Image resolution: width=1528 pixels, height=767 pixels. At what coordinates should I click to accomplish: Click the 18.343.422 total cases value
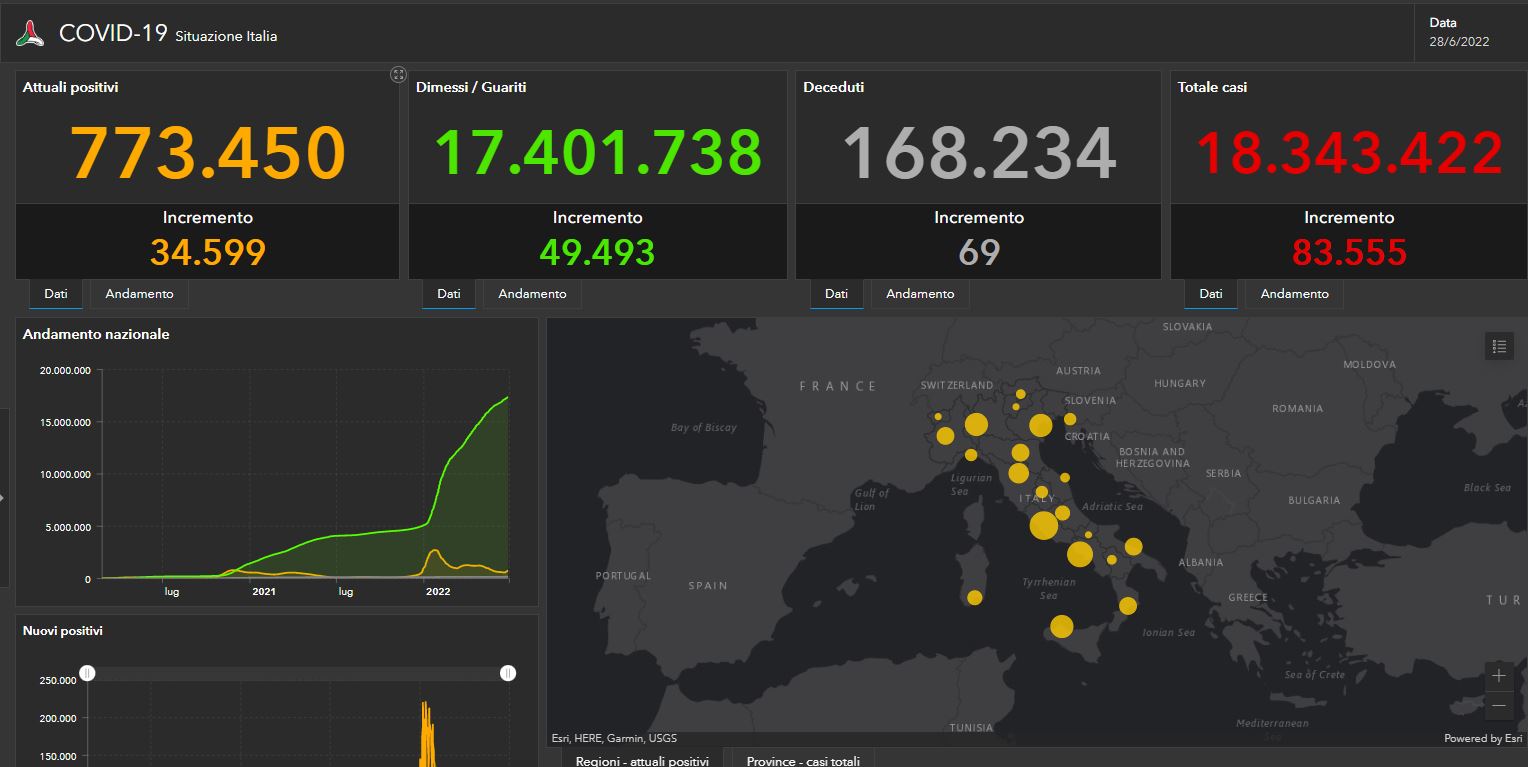(1349, 153)
